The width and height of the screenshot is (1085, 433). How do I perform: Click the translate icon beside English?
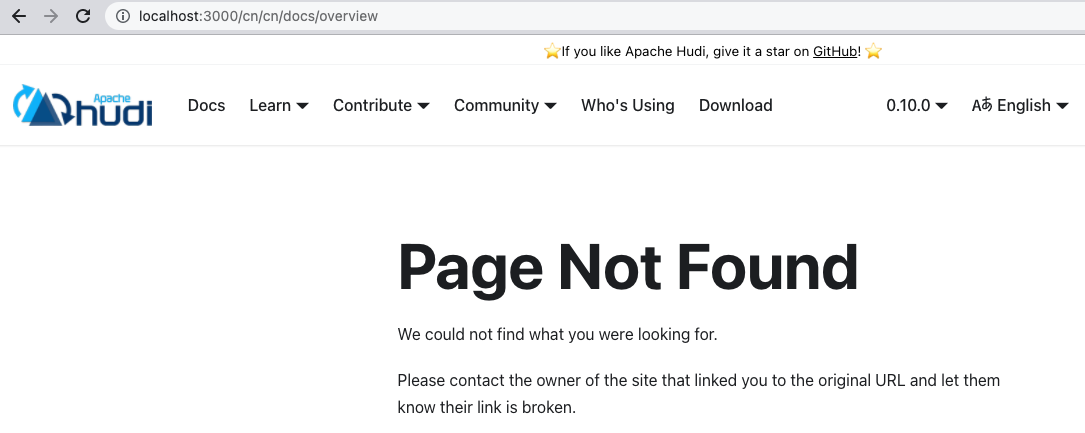pos(982,106)
